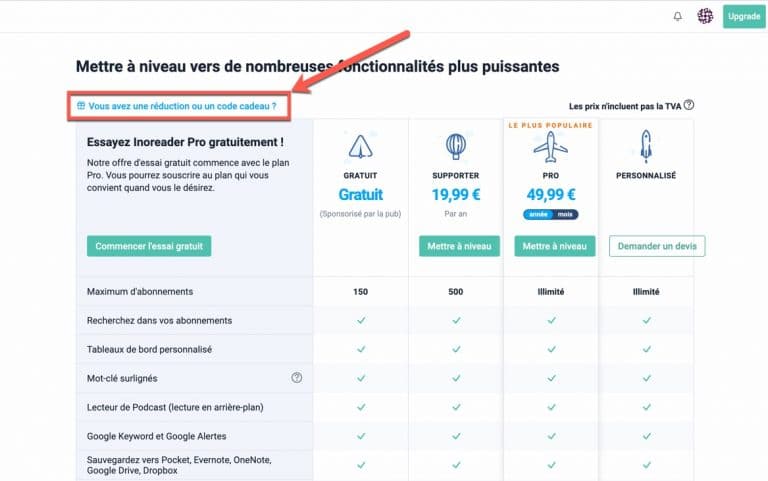768x481 pixels.
Task: Start the free trial with Commencer l'essai gratuit
Action: [148, 246]
